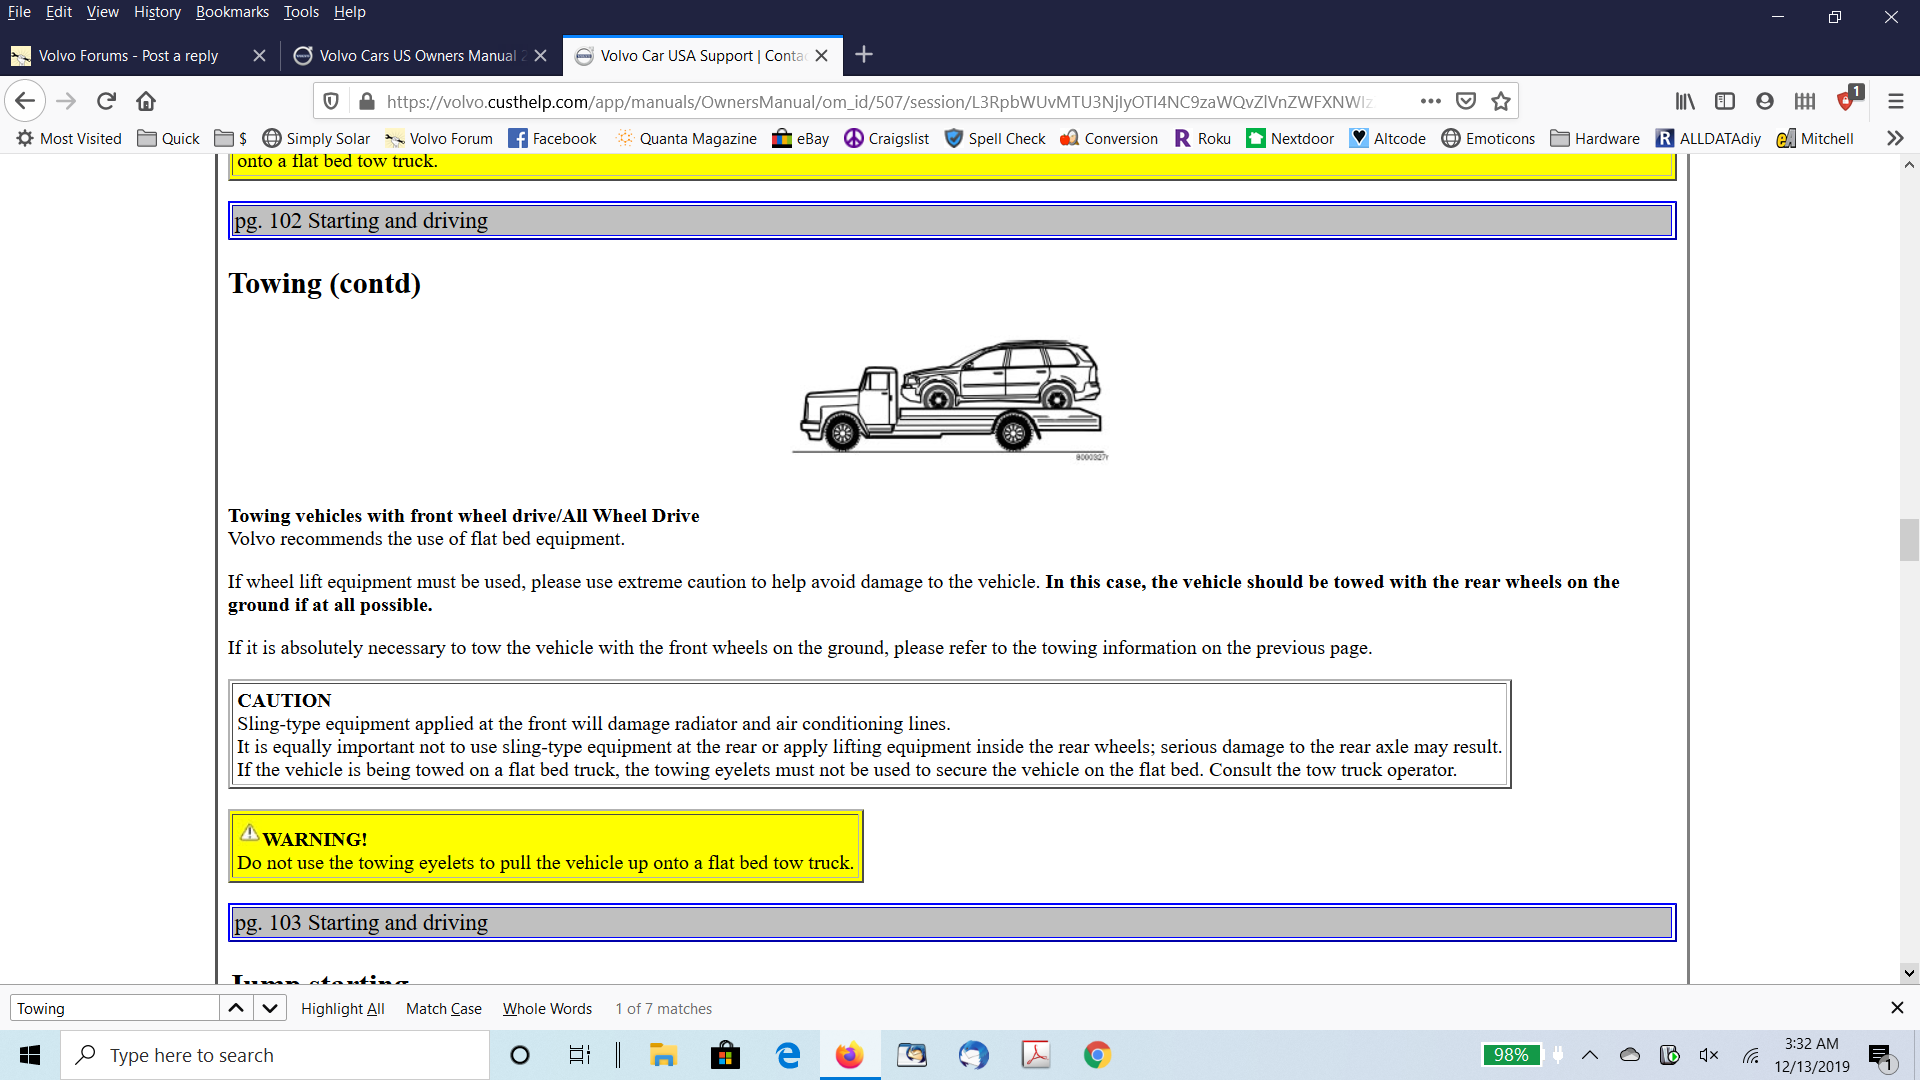Screen dimensions: 1920x1080
Task: Open the Library icon in the toolbar
Action: pyautogui.click(x=1685, y=101)
